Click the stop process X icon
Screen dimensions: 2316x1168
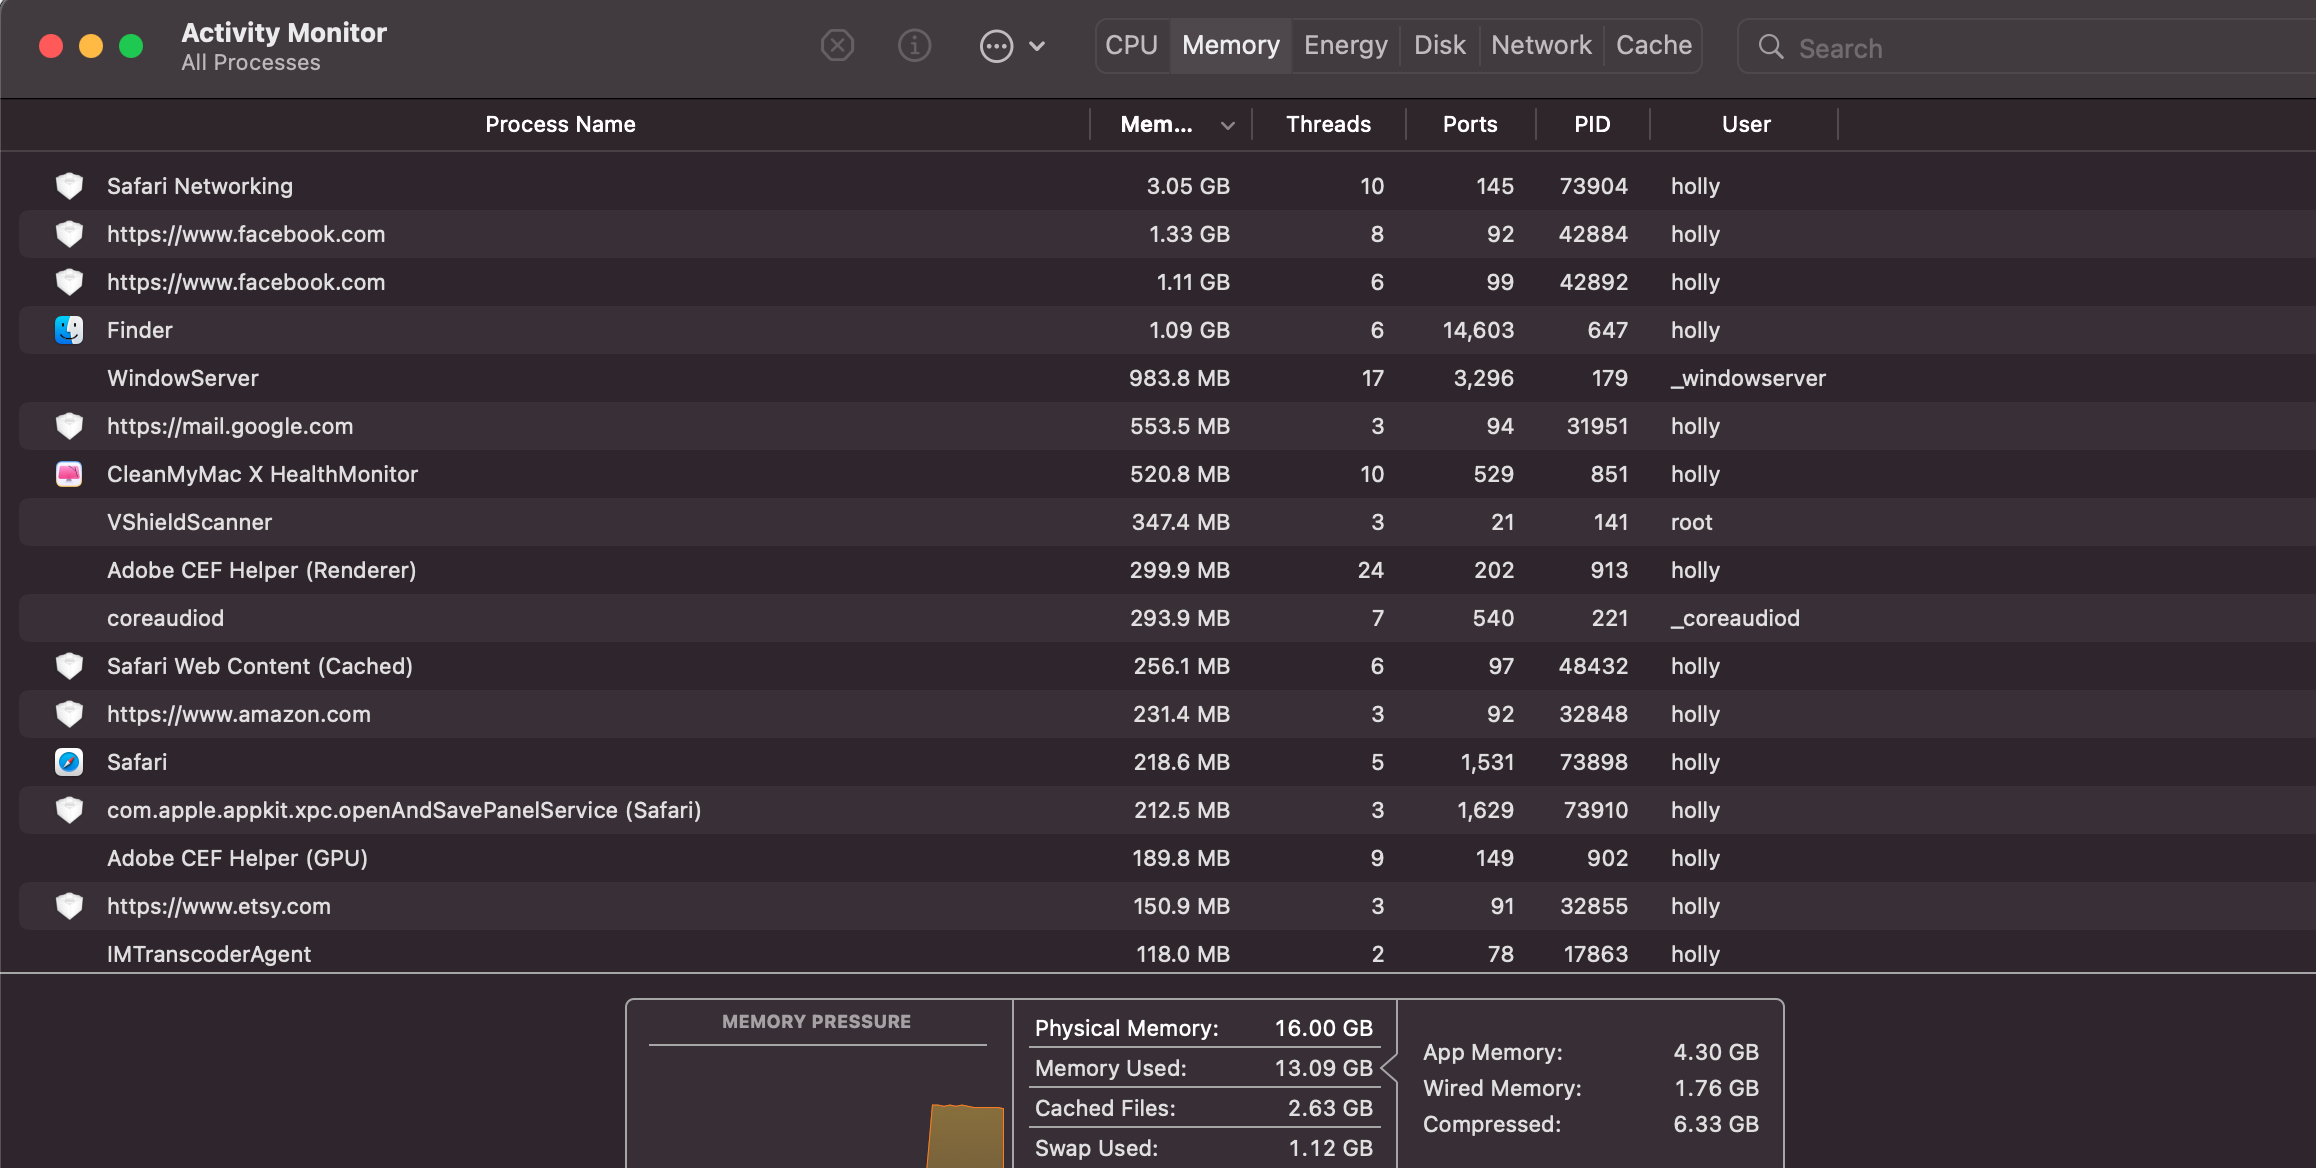(x=837, y=46)
